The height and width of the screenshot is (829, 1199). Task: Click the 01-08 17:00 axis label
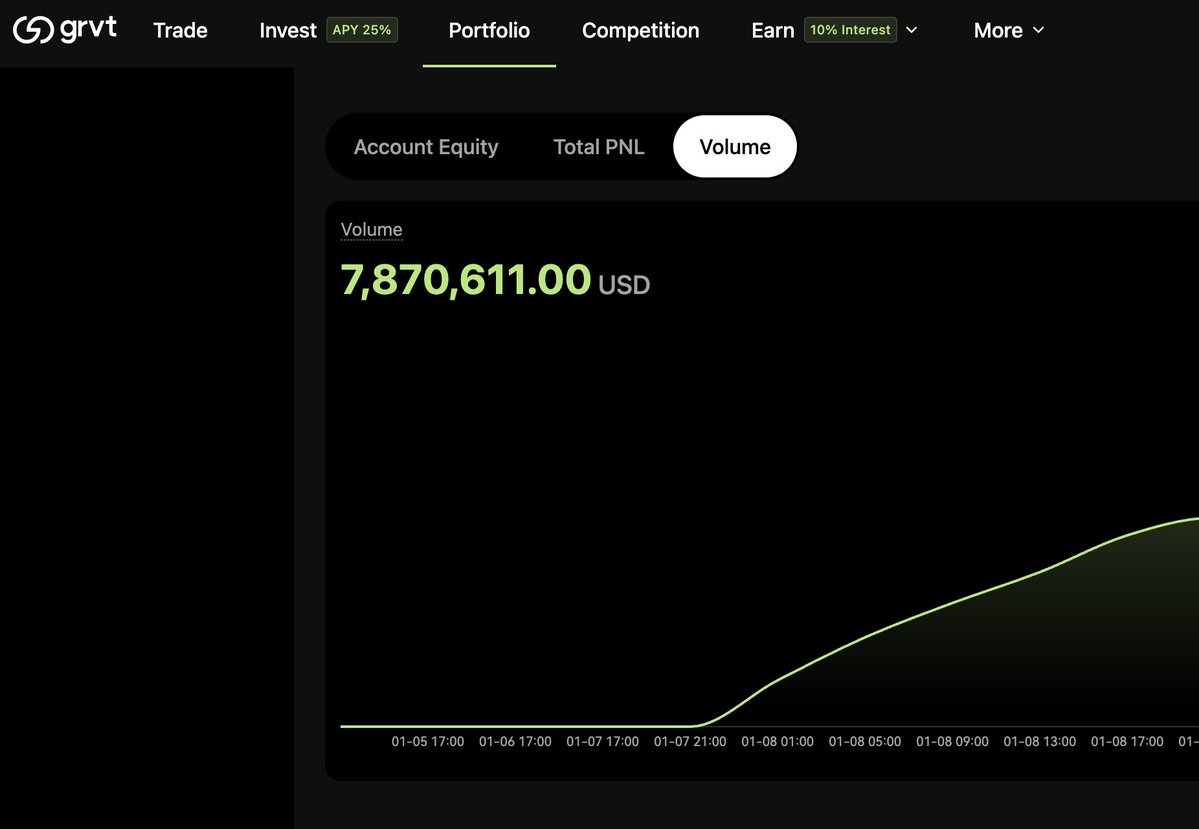(x=1127, y=741)
